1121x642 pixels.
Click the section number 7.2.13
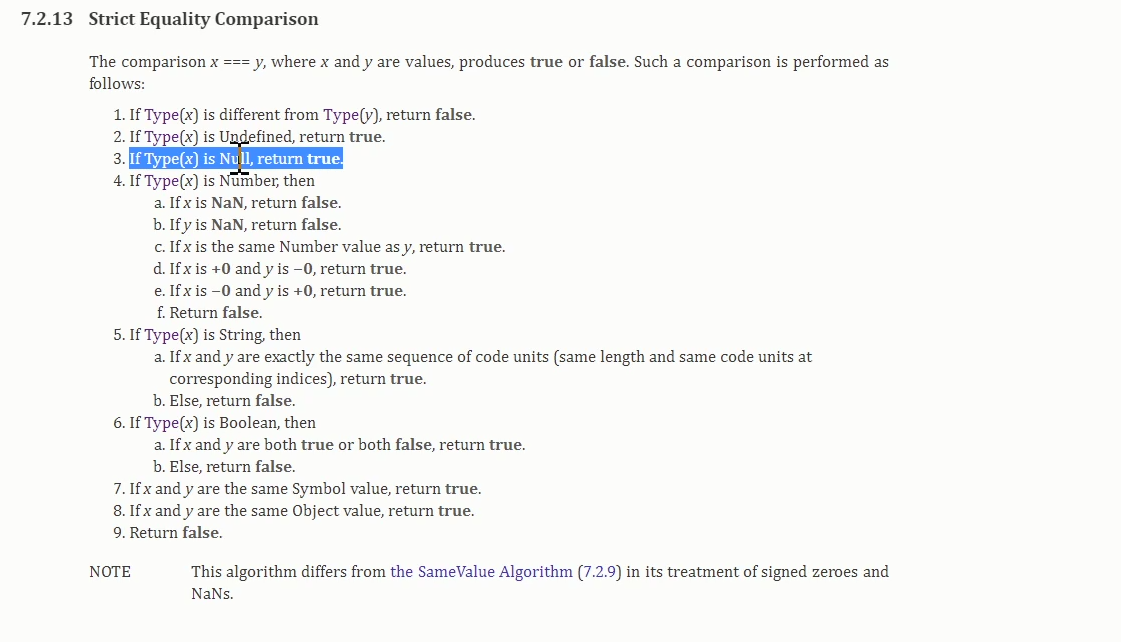click(x=47, y=19)
